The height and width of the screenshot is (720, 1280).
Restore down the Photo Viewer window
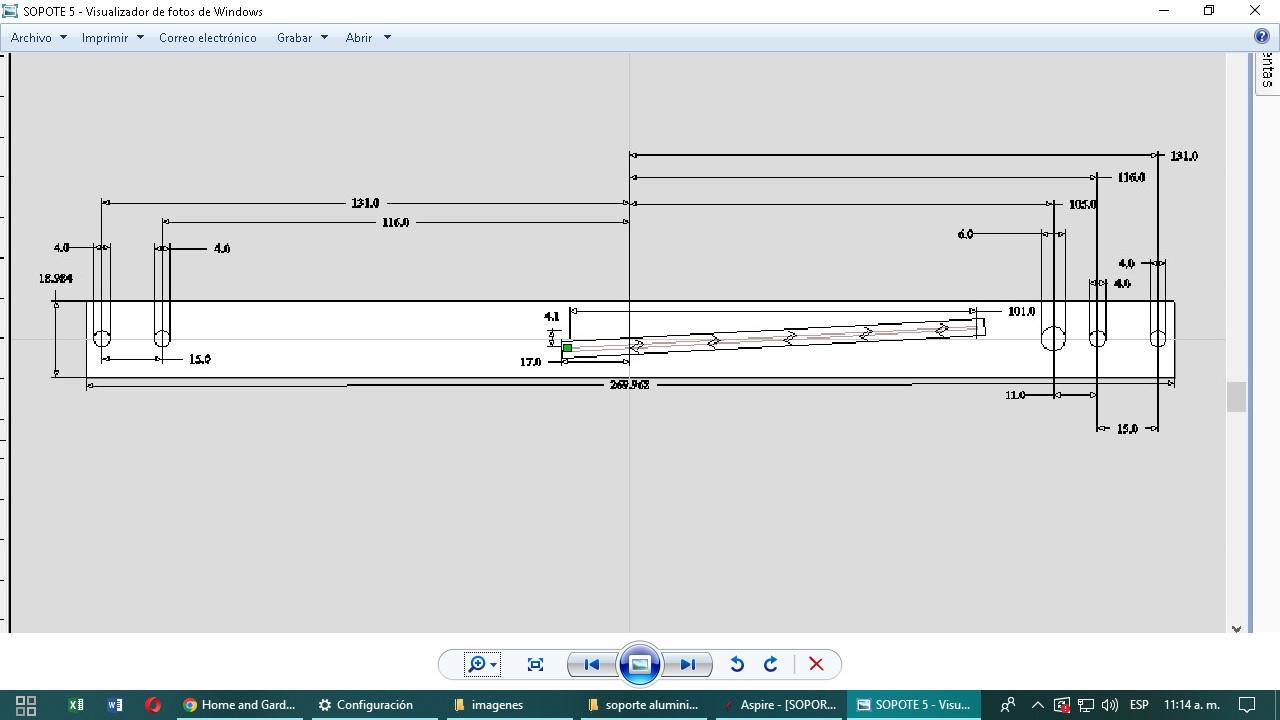point(1209,10)
